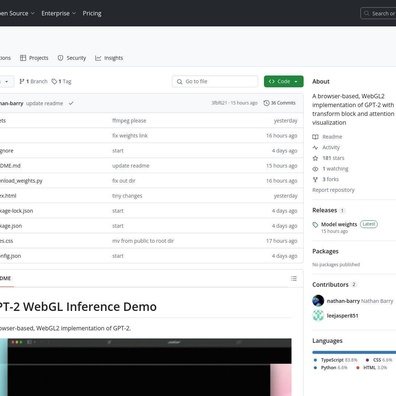Focus the Go to file field
Screen dimensions: 396x396
pos(215,81)
